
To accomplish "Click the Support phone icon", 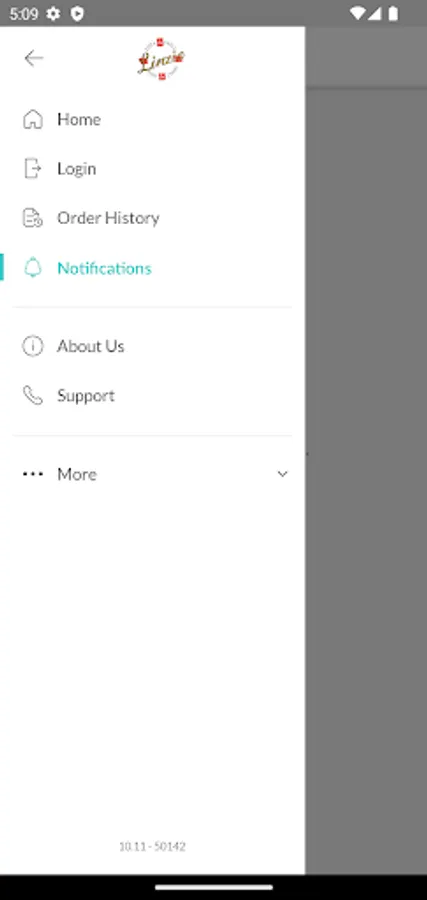I will pos(33,395).
